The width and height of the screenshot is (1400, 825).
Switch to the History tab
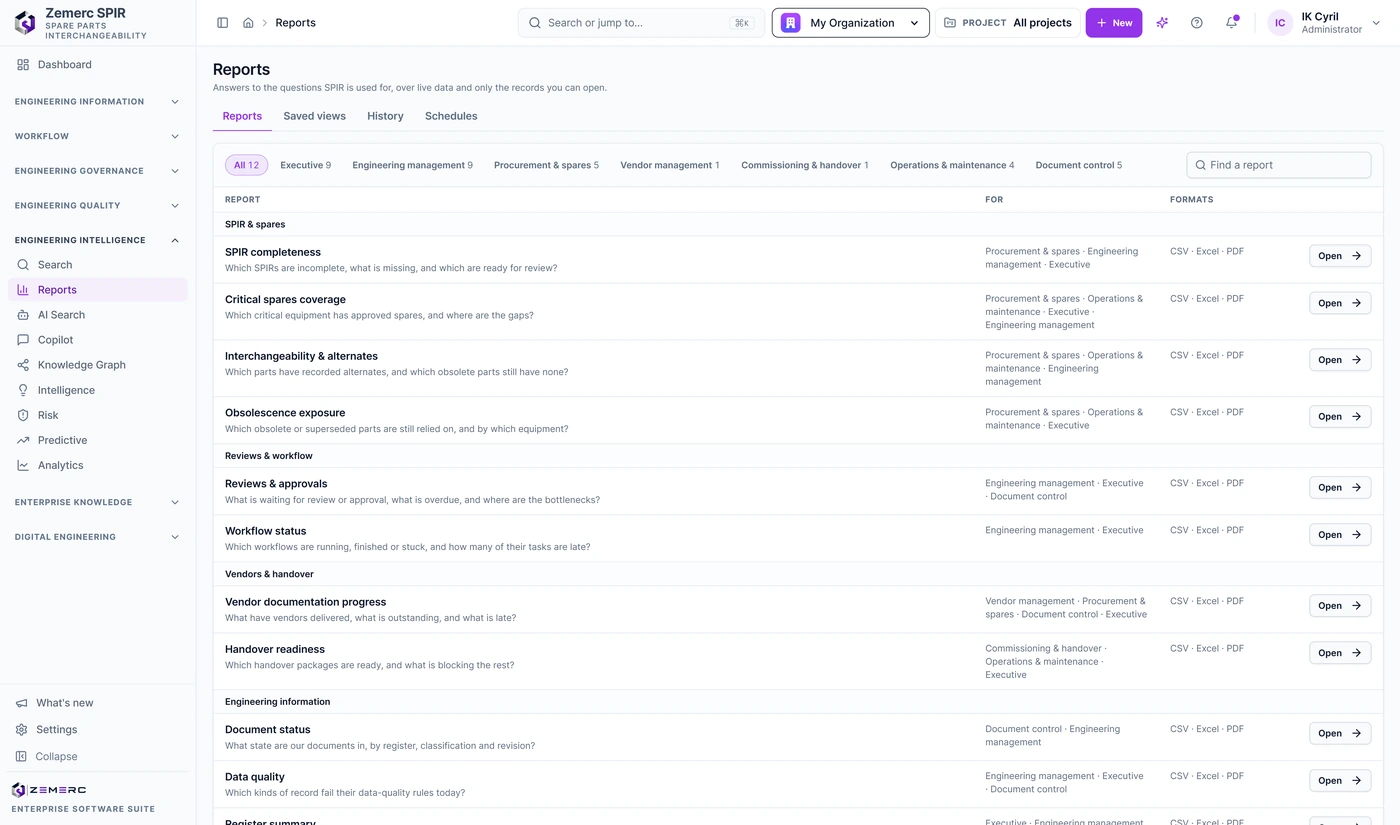click(x=385, y=116)
